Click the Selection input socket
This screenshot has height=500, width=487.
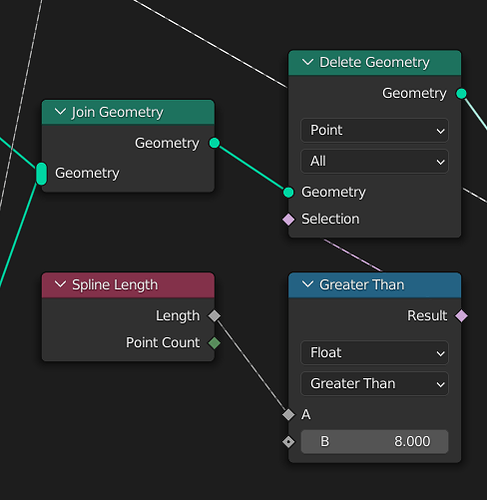click(x=288, y=219)
